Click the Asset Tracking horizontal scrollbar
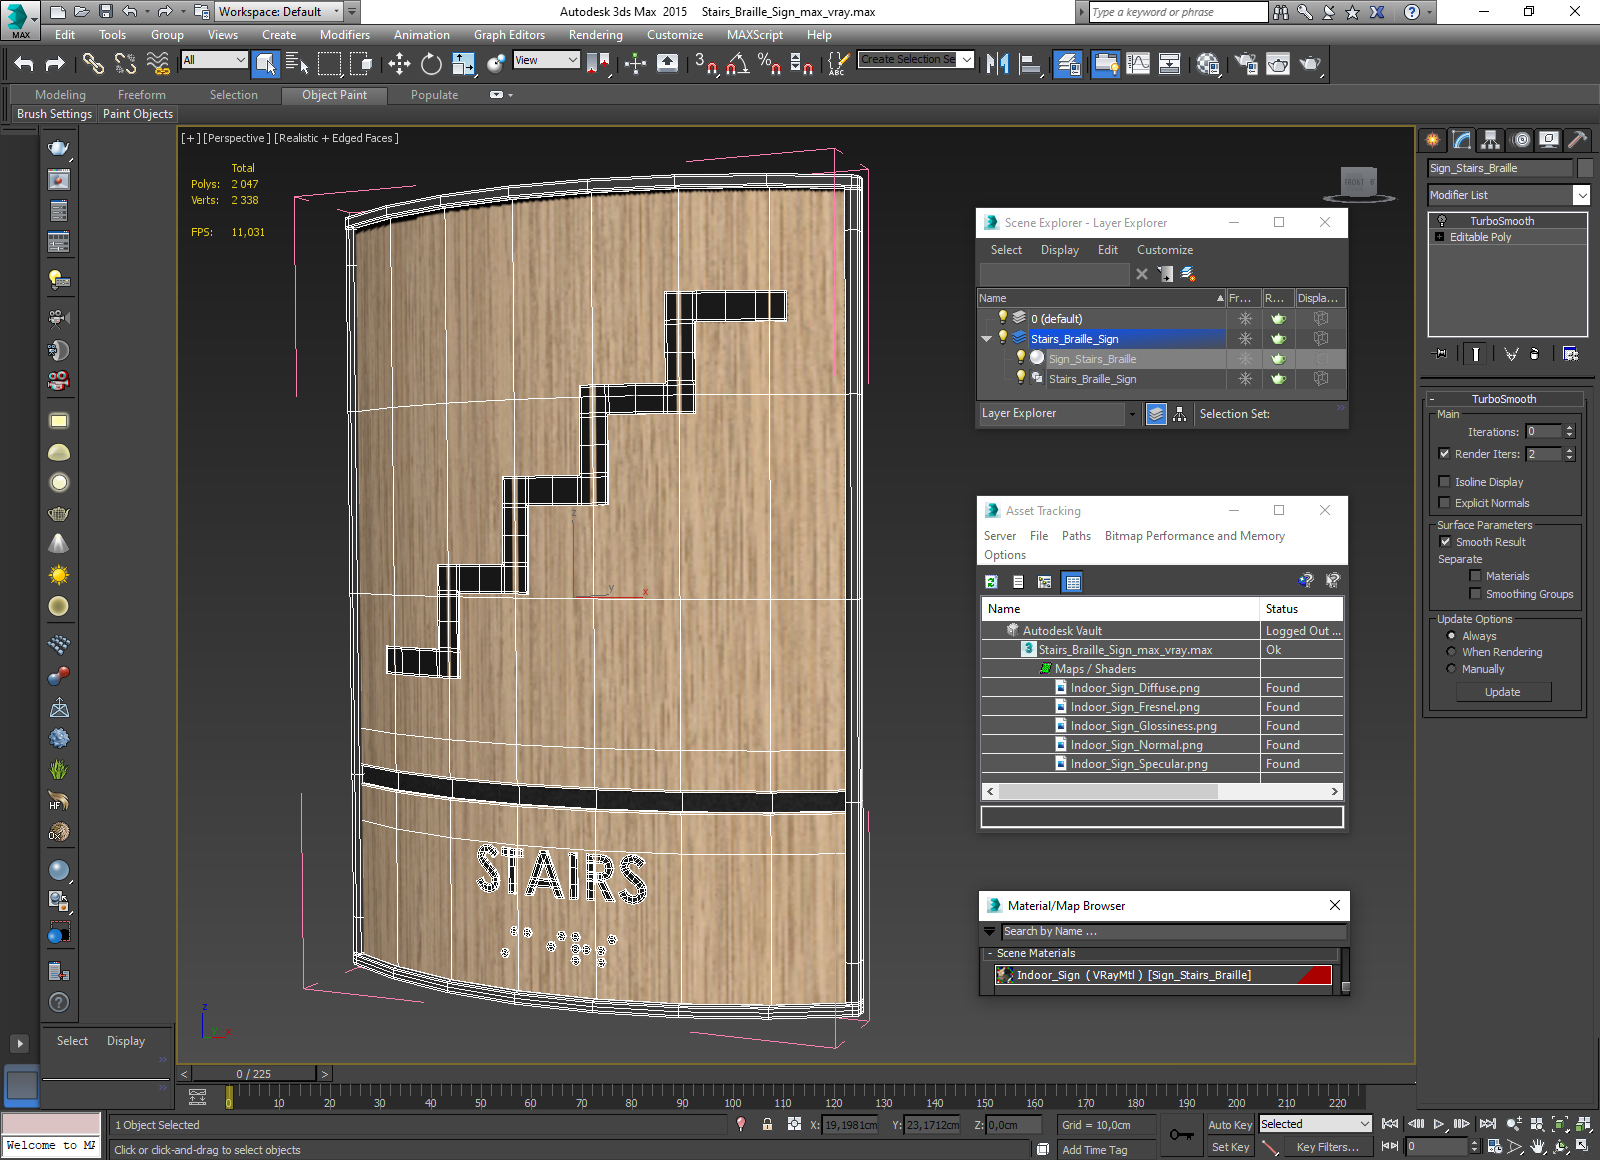The image size is (1600, 1160). (1108, 791)
